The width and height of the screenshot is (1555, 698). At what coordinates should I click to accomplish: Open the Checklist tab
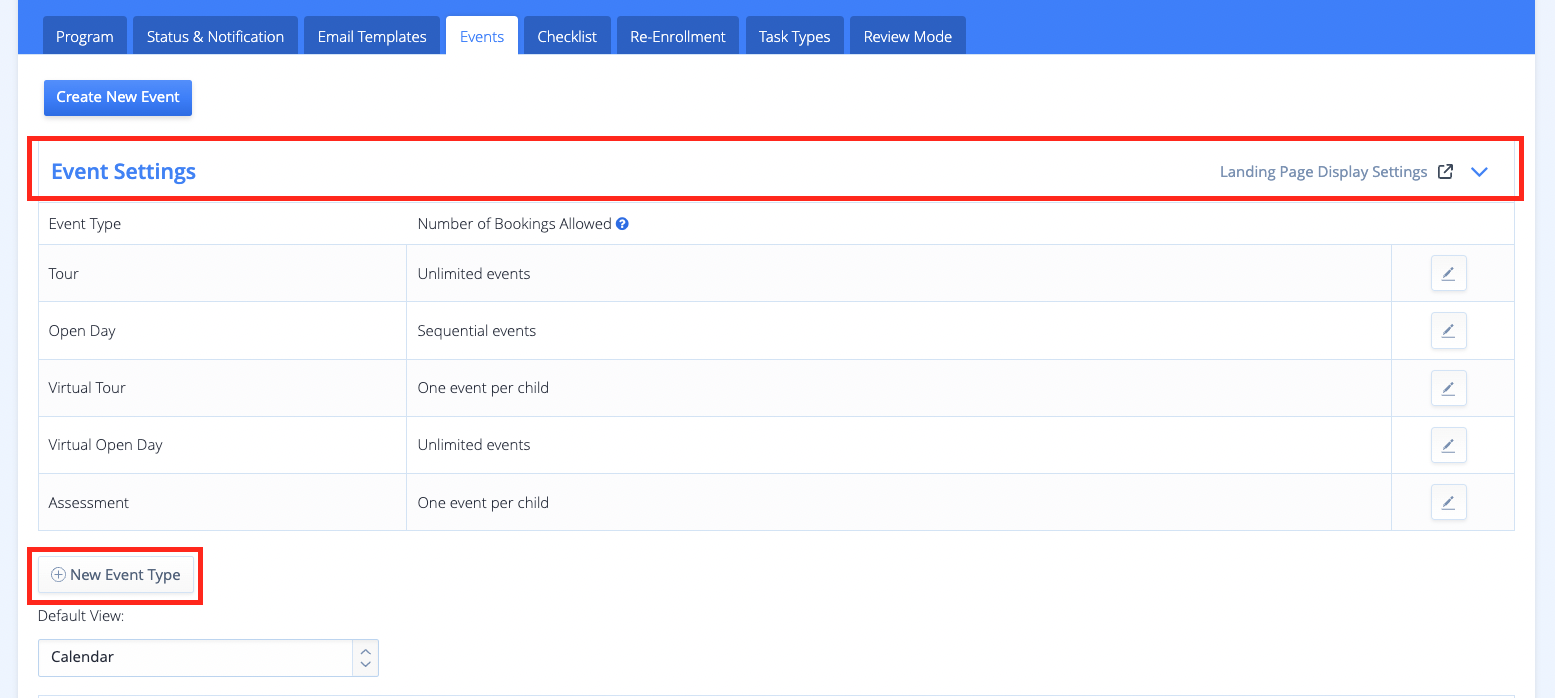[567, 36]
